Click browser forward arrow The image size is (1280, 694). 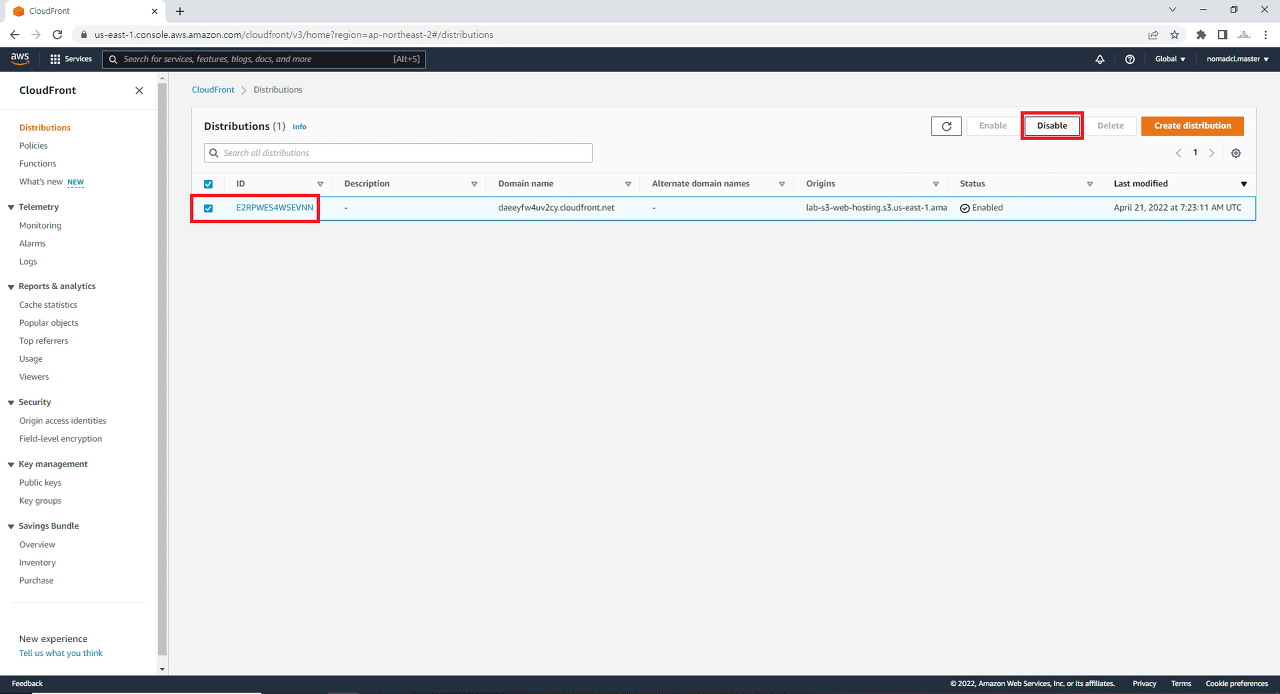35,34
